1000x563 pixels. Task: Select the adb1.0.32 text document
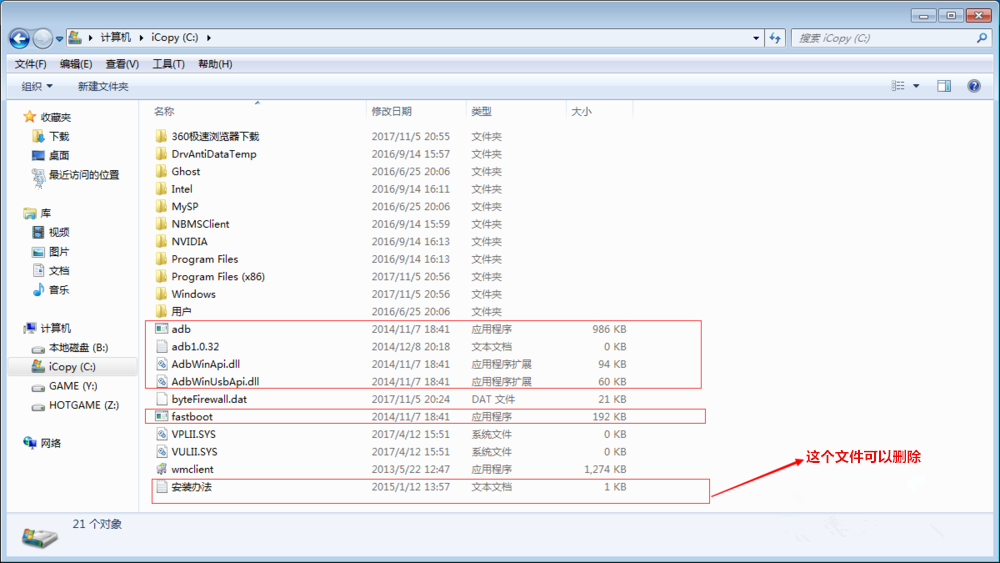click(195, 346)
